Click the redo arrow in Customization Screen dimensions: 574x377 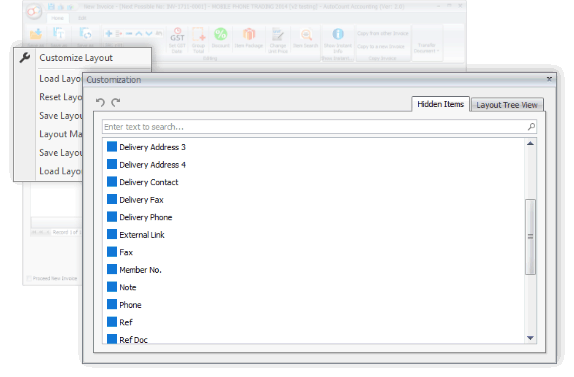(x=116, y=102)
